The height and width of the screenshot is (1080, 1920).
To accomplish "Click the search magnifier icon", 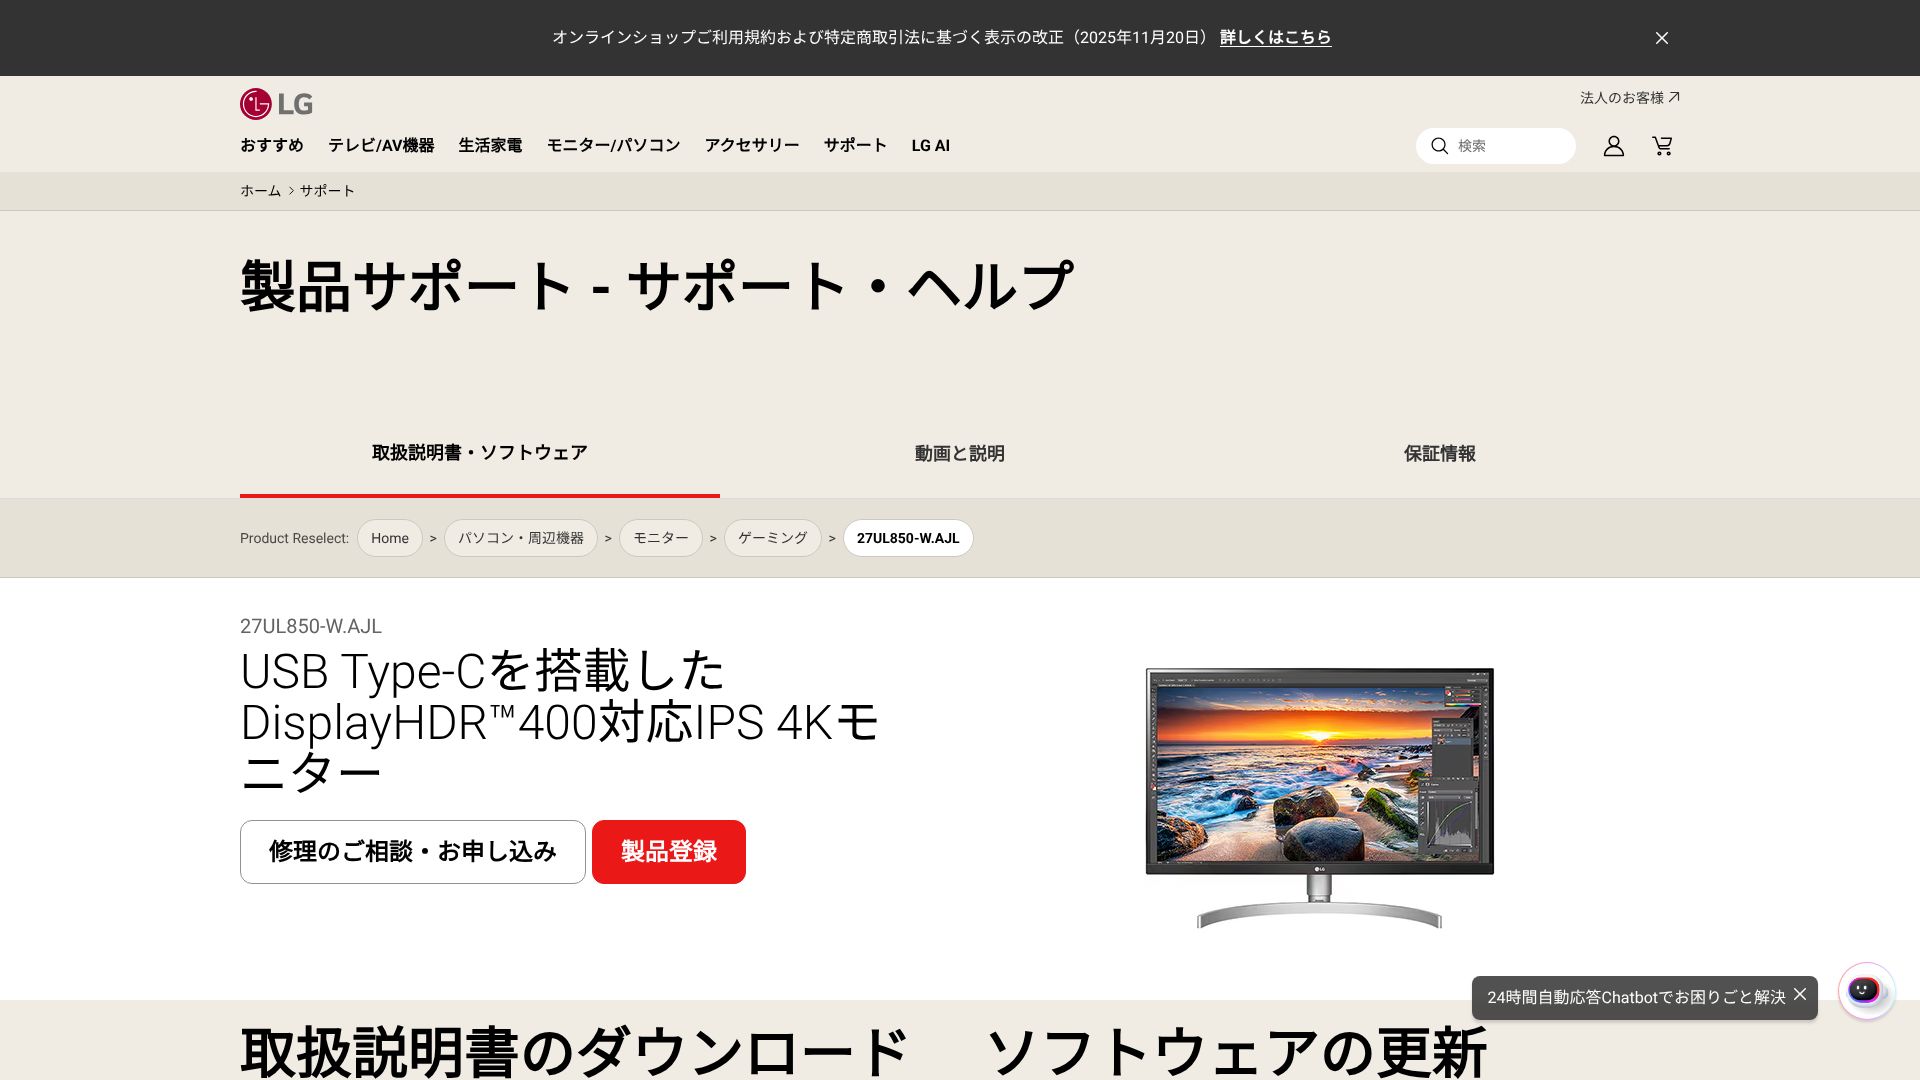I will [1439, 146].
